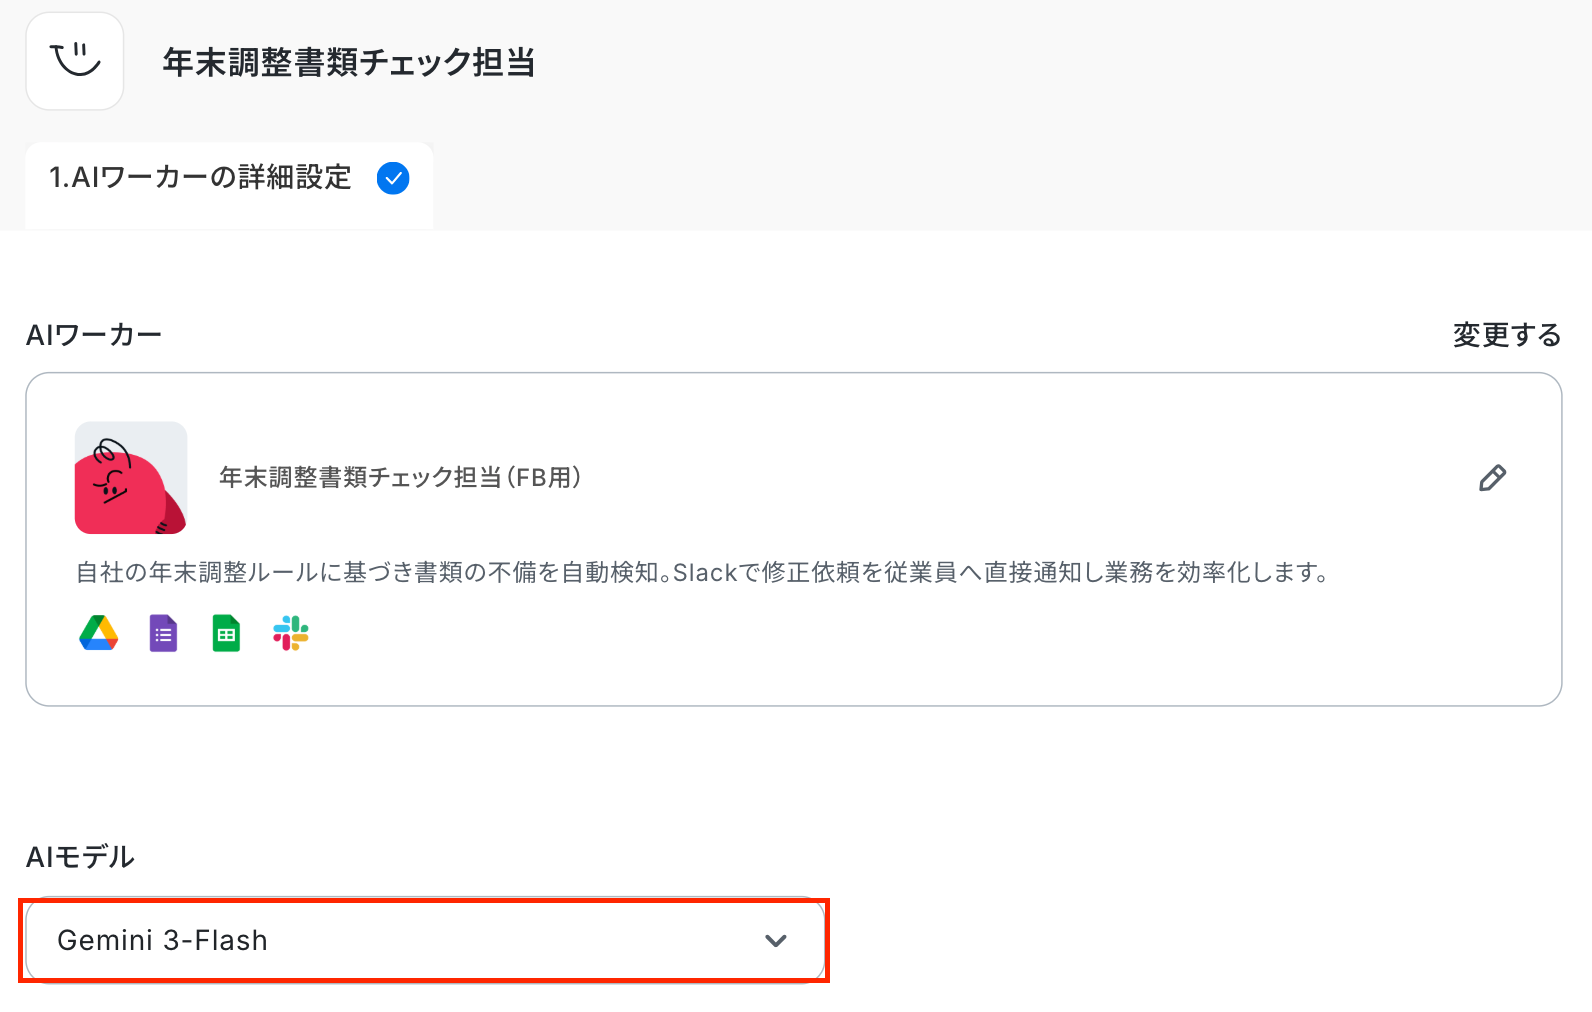Click the Slack icon
This screenshot has height=1012, width=1592.
(291, 634)
